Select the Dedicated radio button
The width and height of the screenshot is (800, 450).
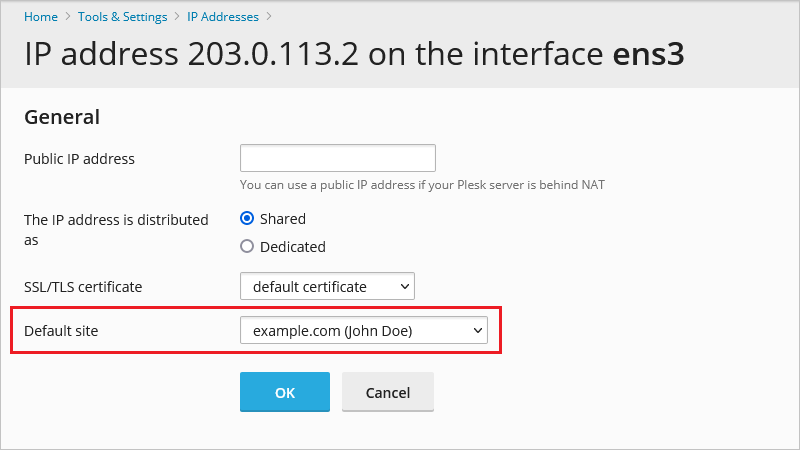click(247, 246)
